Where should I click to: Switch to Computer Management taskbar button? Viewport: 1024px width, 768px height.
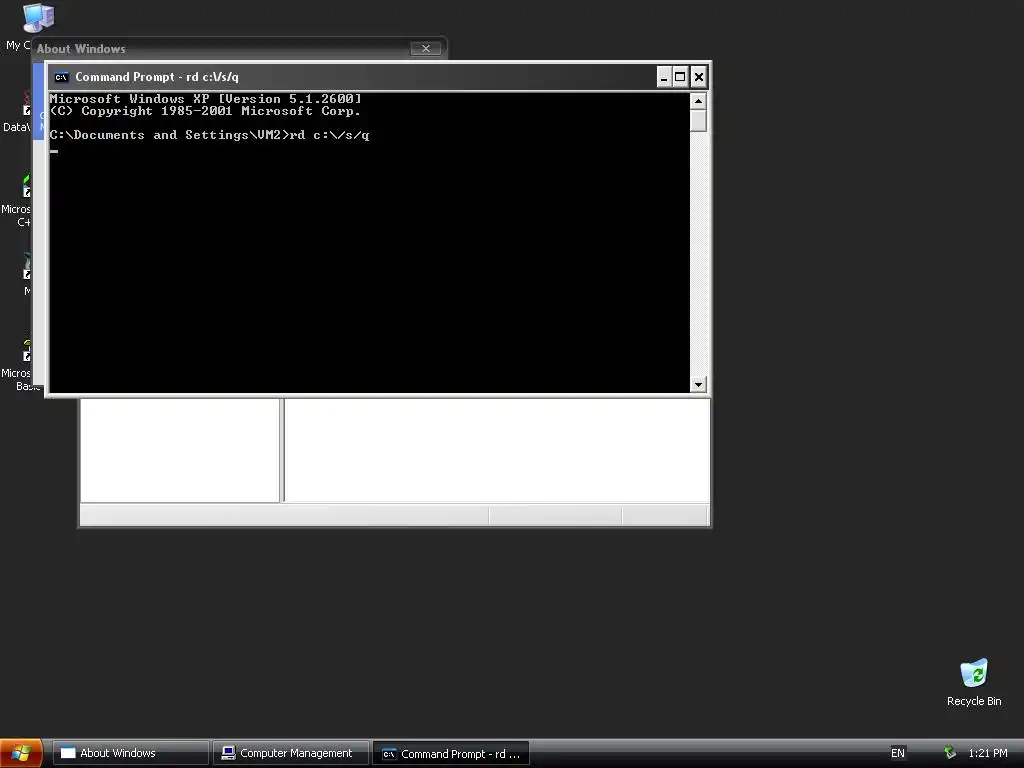point(291,753)
